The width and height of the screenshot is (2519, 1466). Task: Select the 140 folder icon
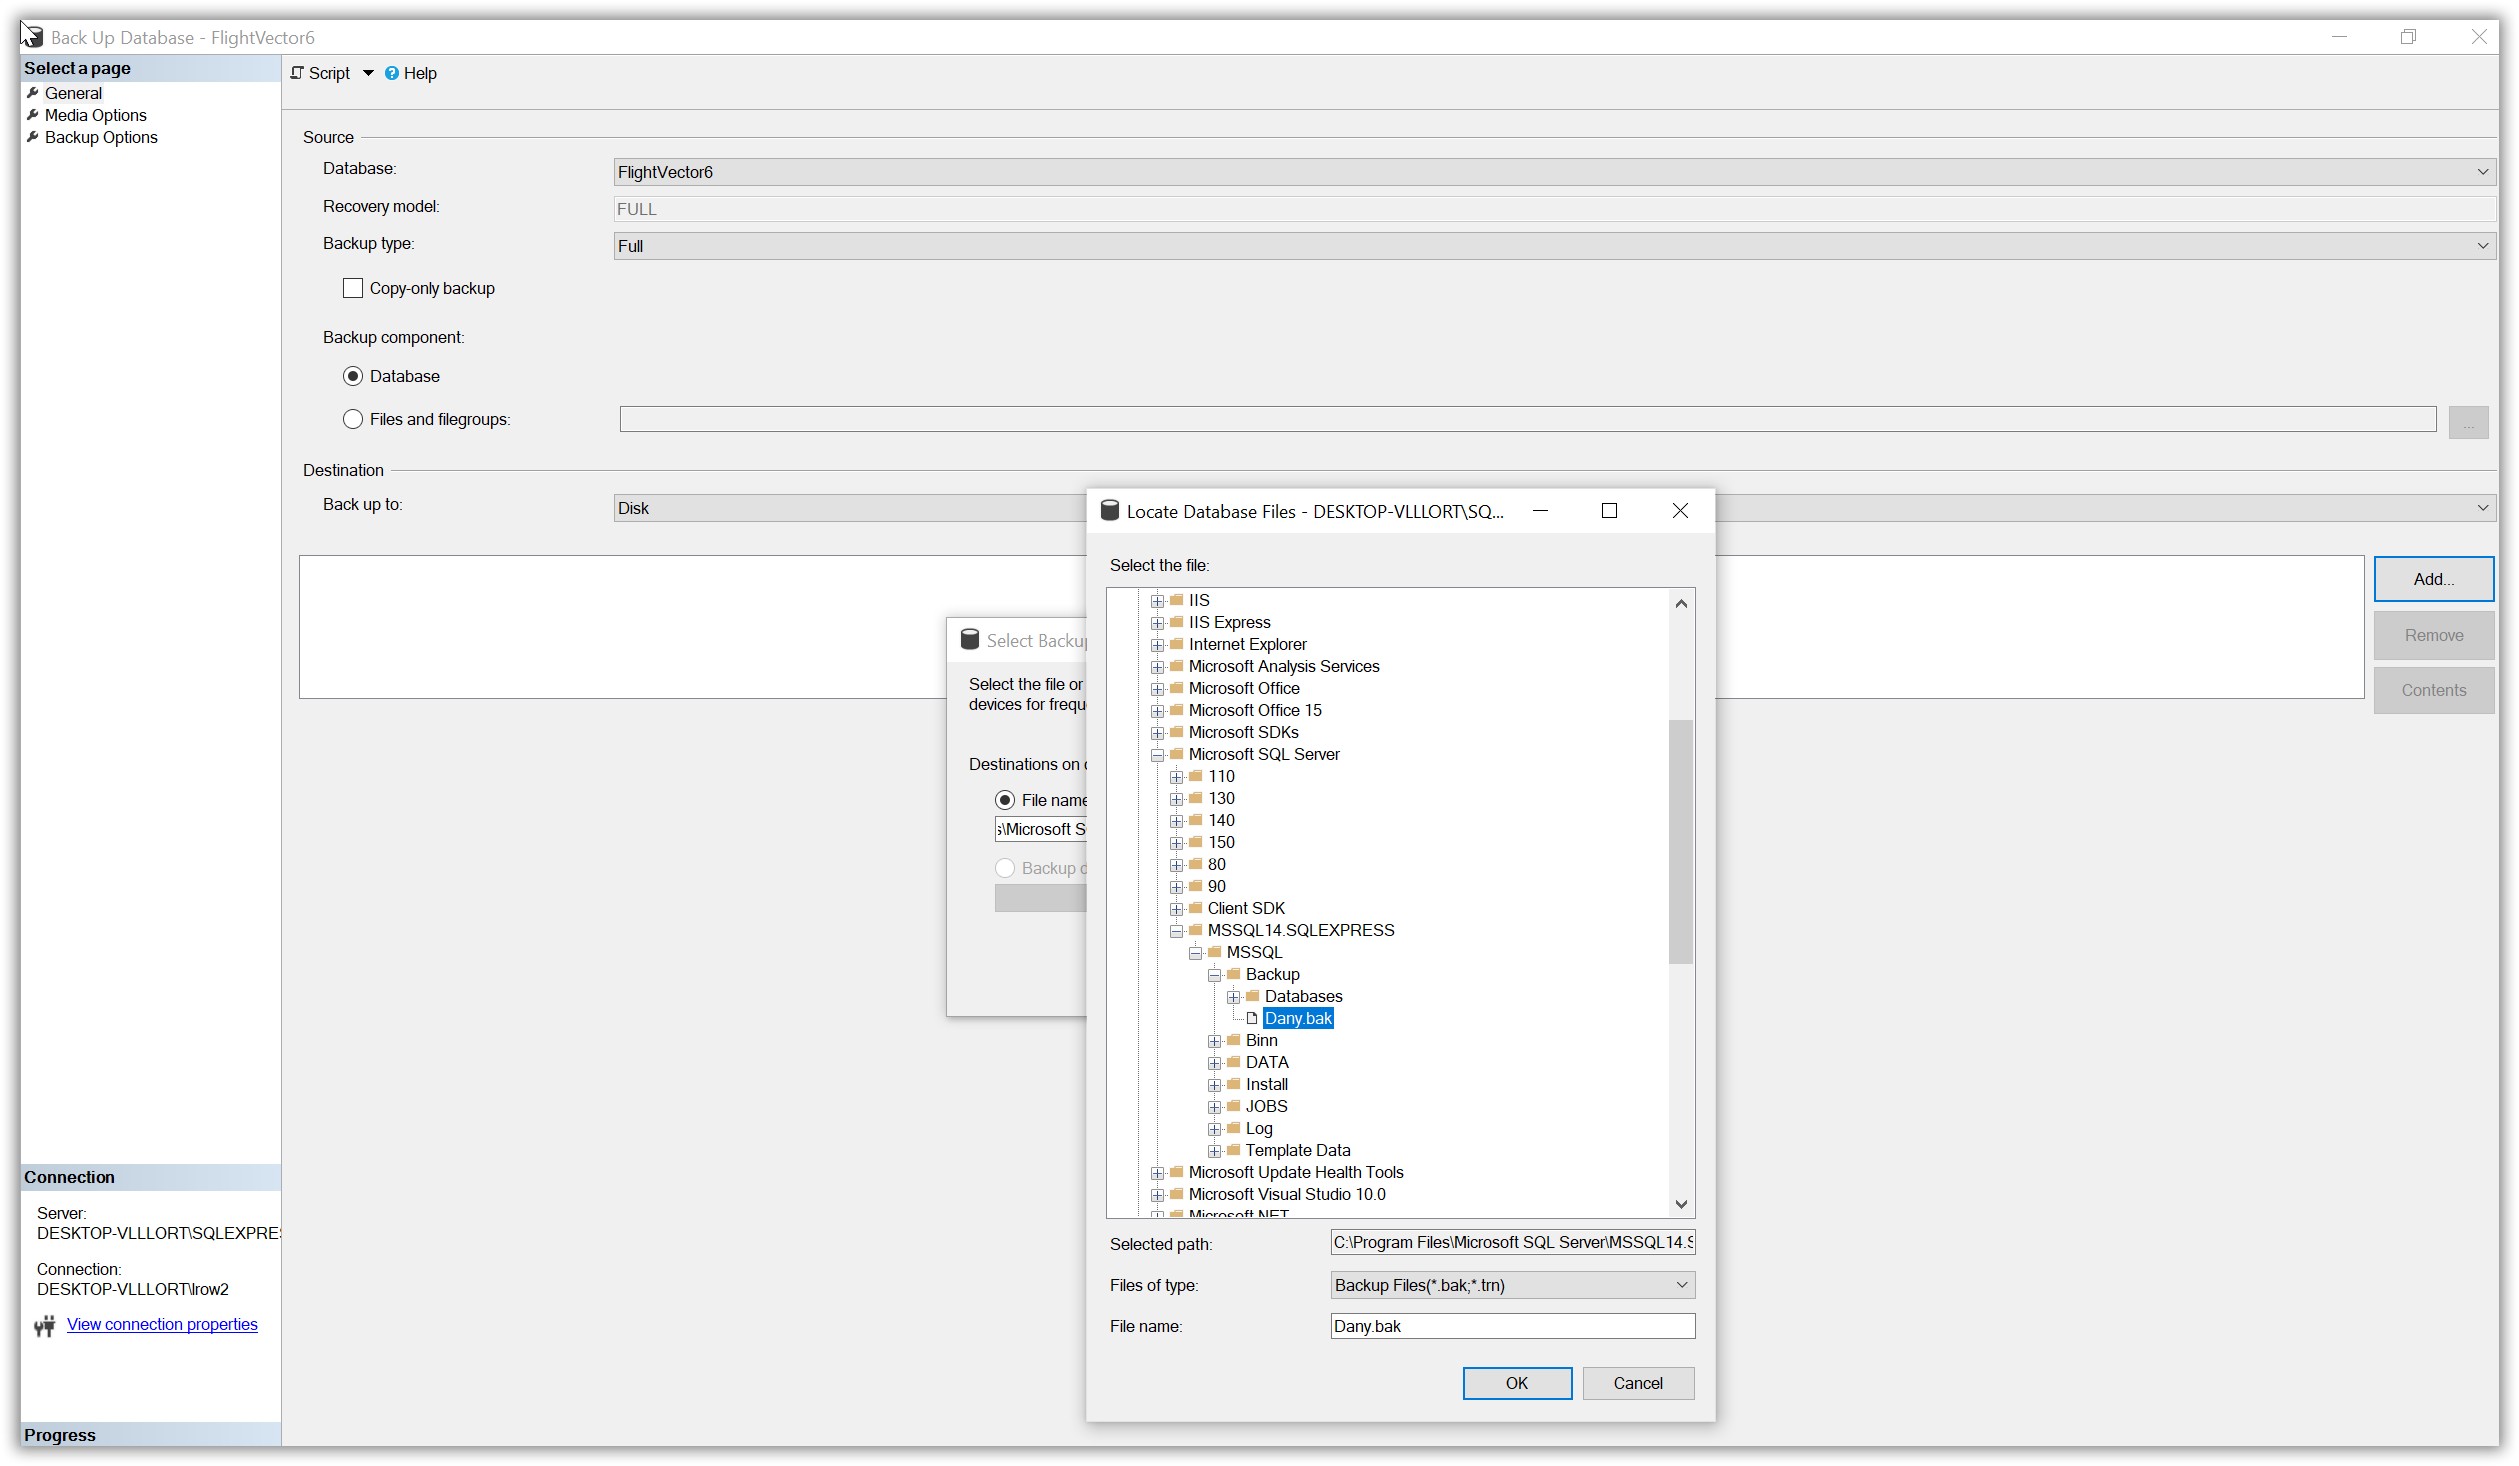(1195, 820)
